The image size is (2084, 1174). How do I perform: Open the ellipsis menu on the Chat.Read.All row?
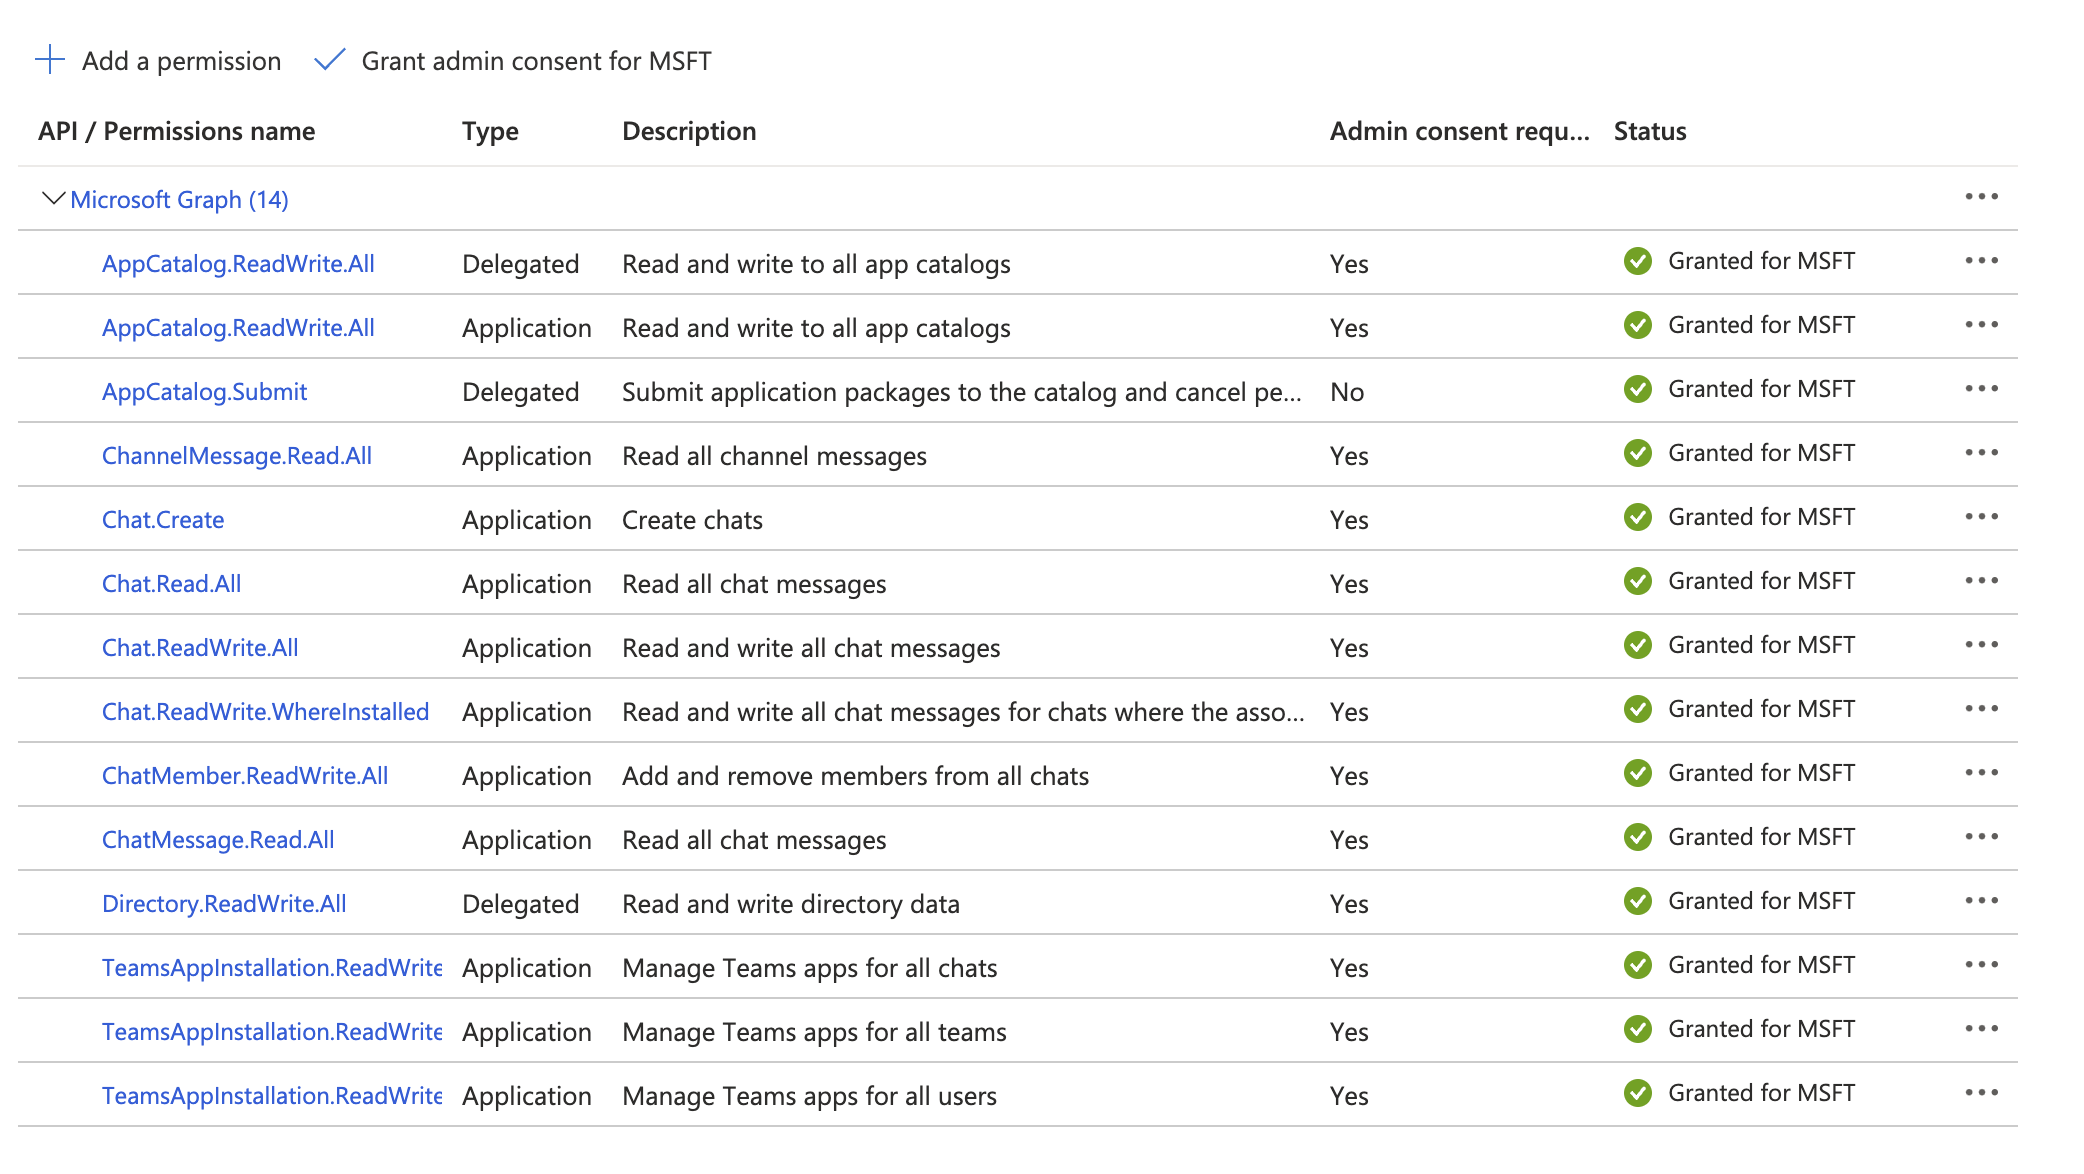[1981, 581]
